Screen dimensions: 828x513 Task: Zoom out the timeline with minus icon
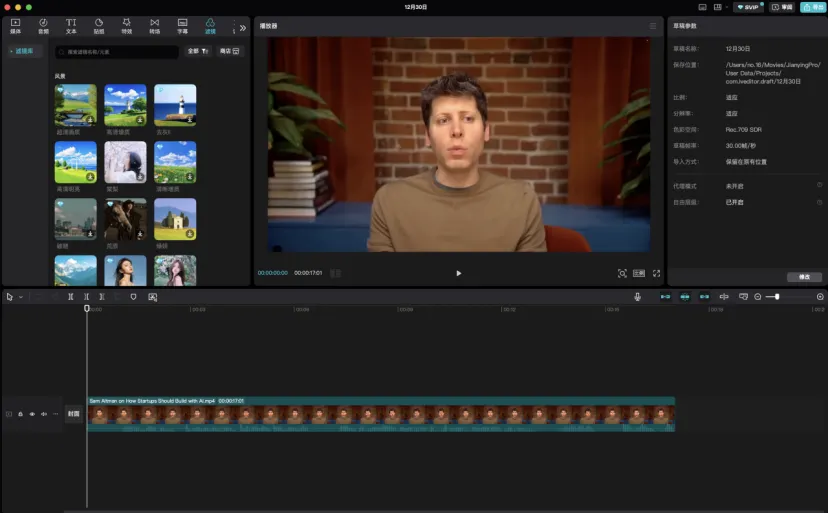(758, 297)
